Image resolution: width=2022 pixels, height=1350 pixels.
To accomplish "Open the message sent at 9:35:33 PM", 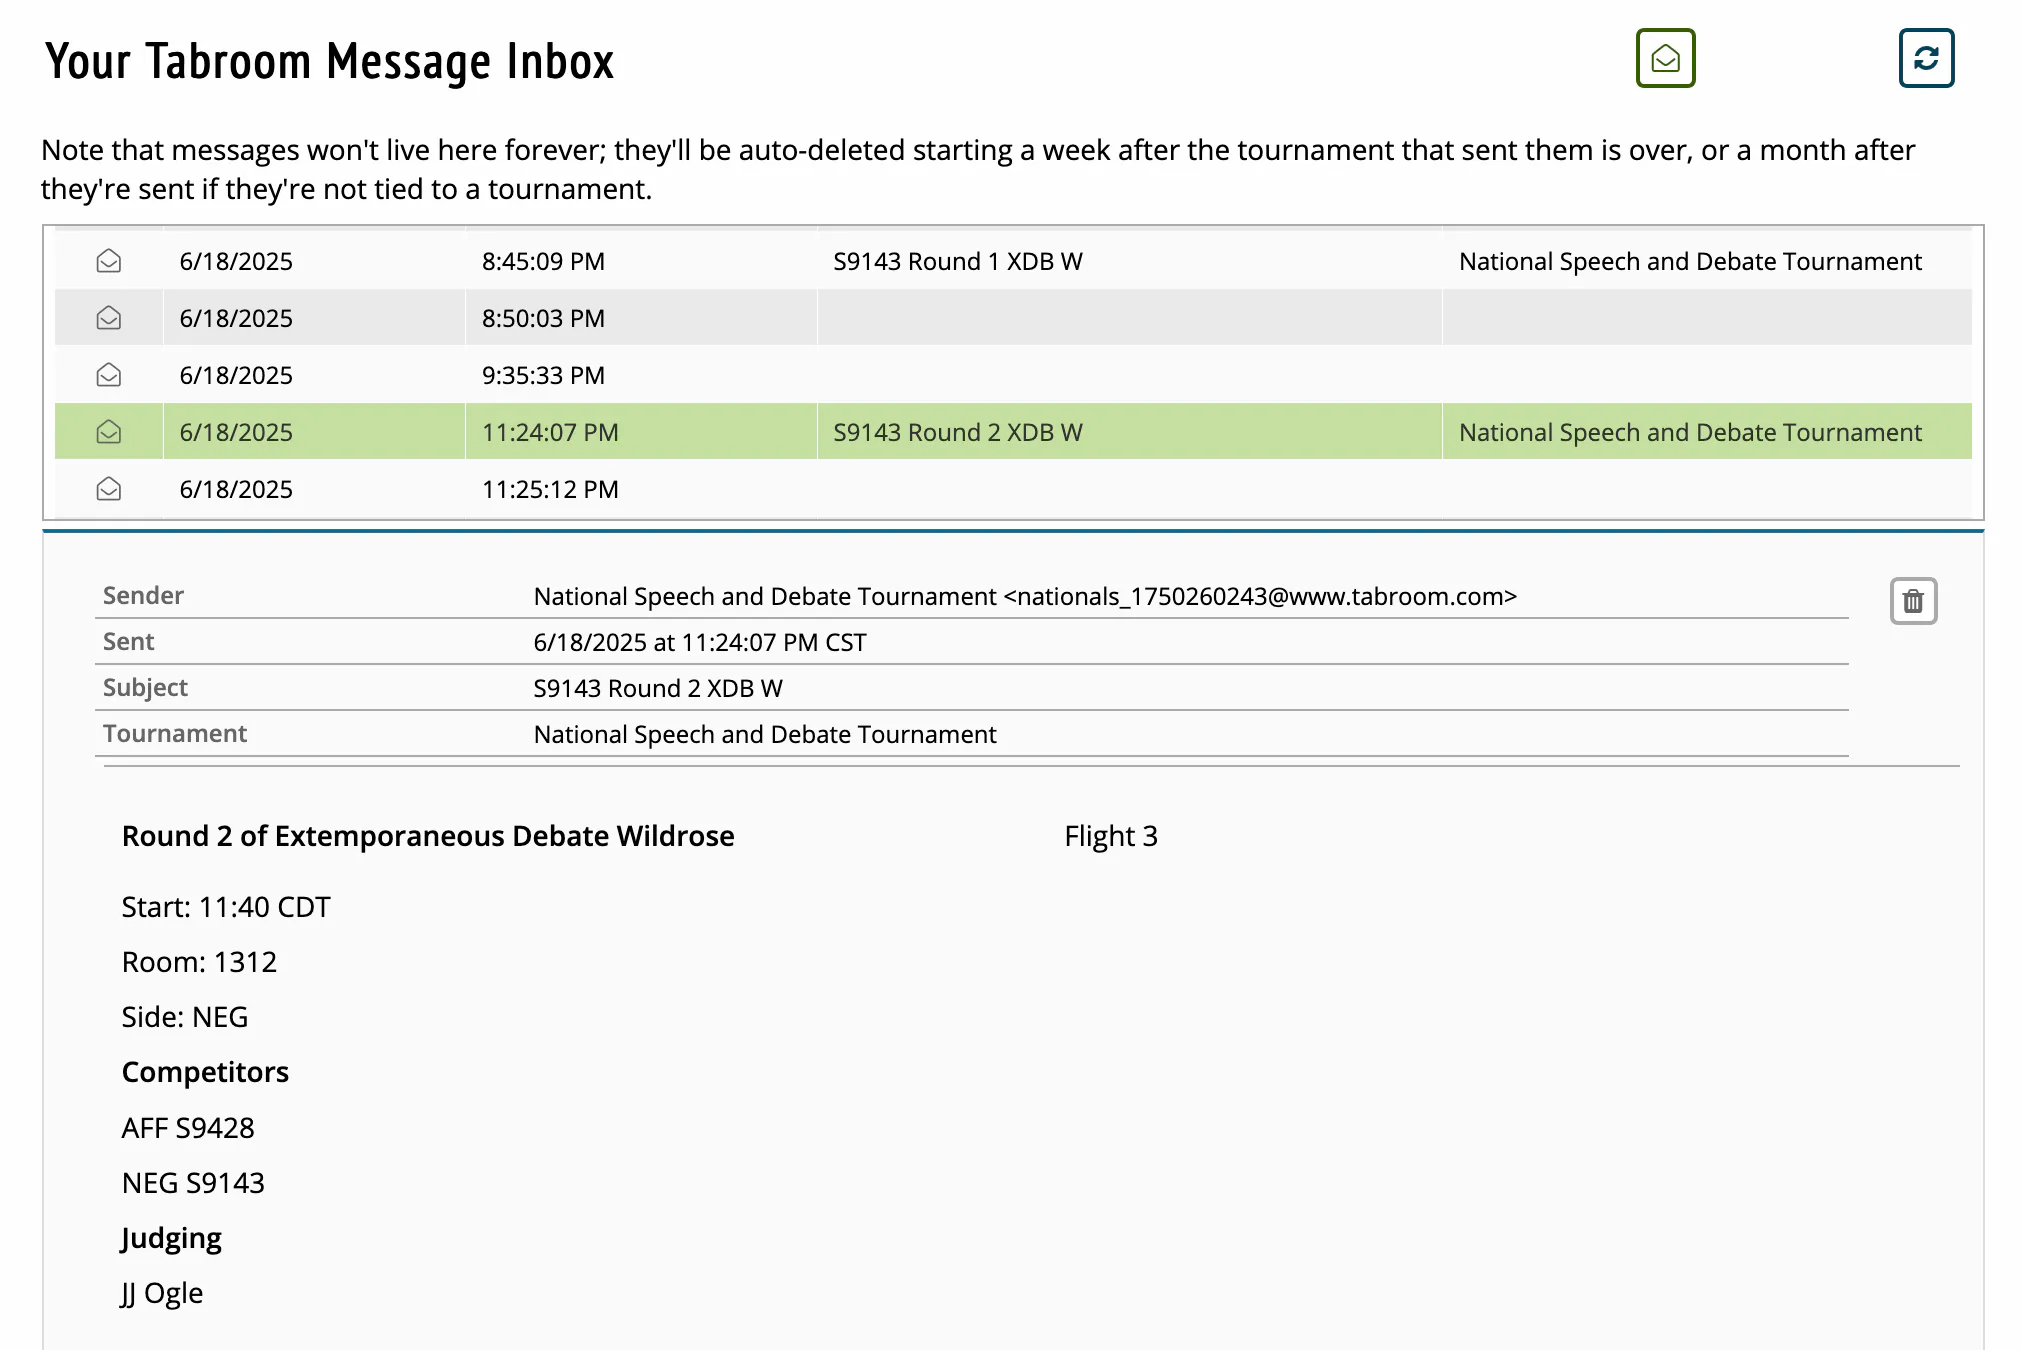I will 1013,375.
